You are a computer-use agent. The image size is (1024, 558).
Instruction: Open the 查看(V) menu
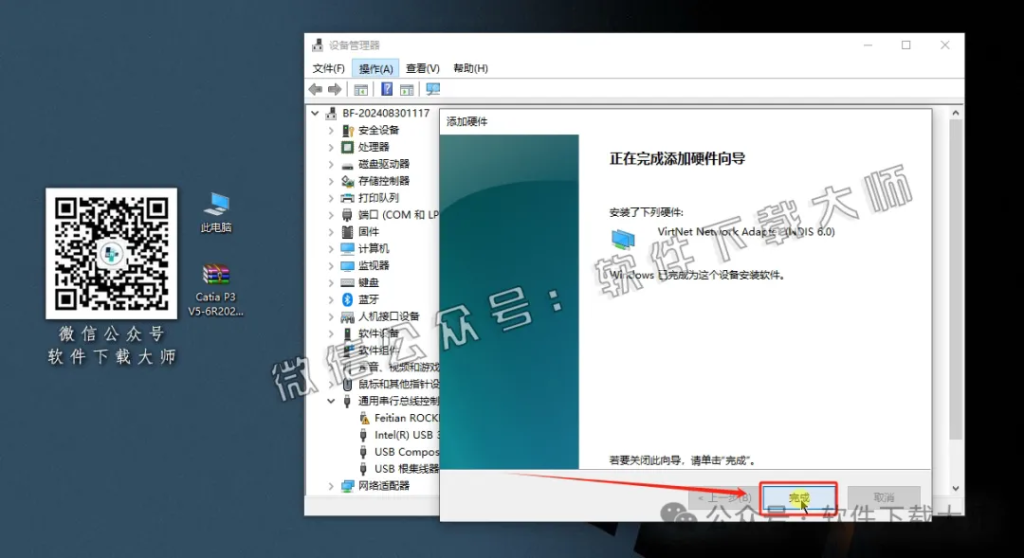[x=423, y=68]
